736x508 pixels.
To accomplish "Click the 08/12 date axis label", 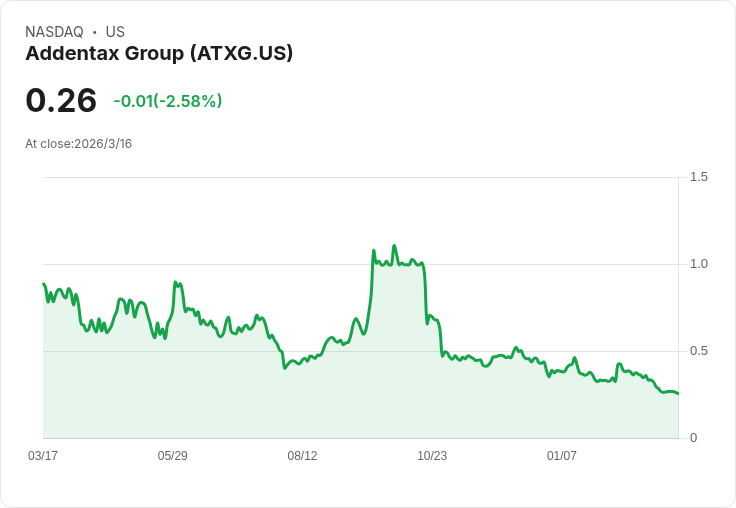I will 302,456.
